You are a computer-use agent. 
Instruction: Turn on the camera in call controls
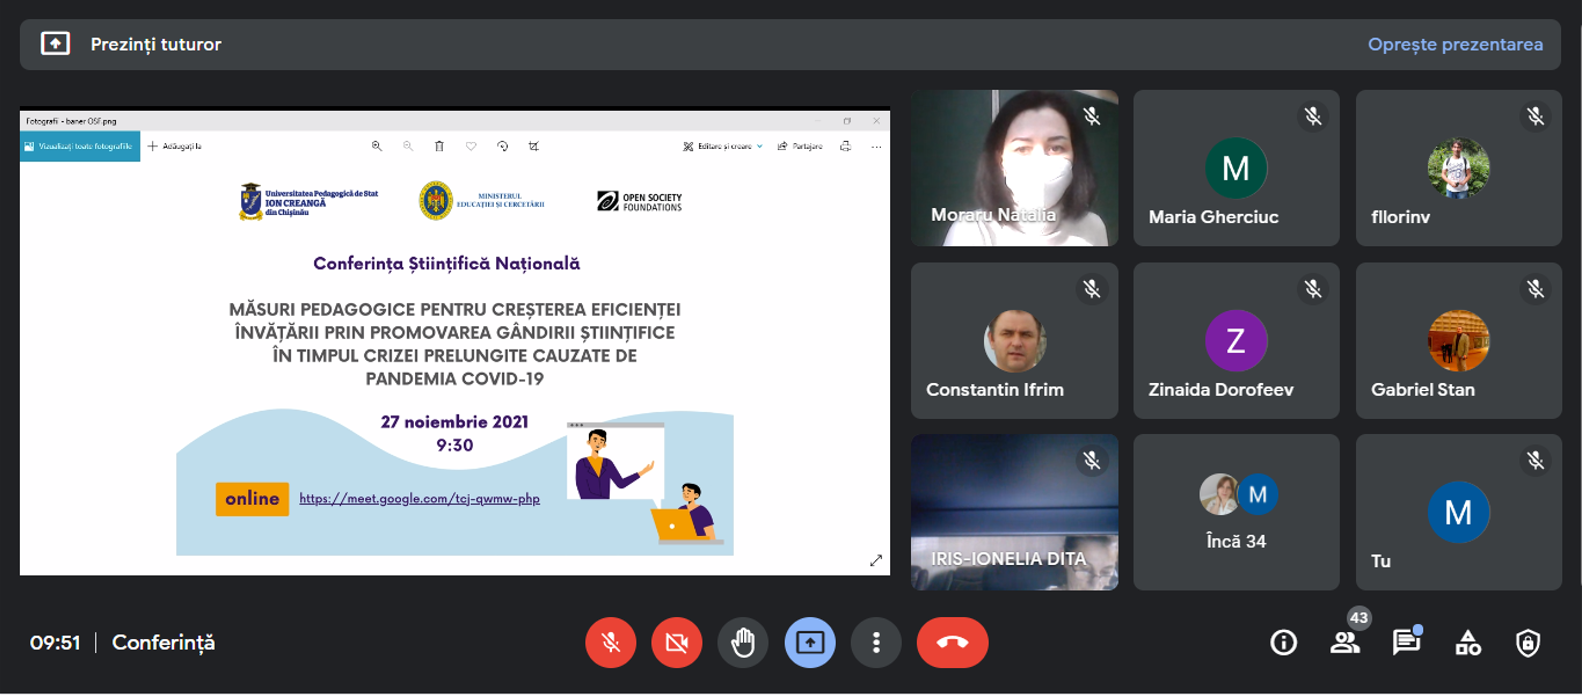coord(676,642)
